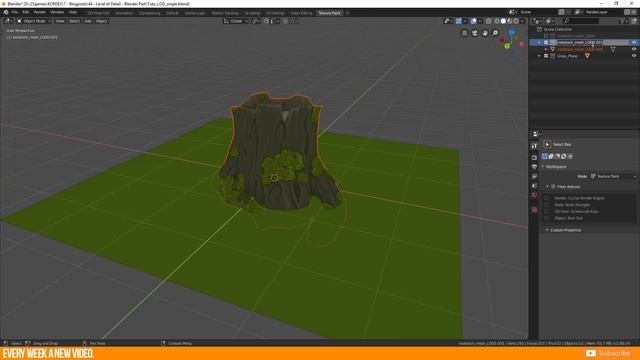Image resolution: width=640 pixels, height=360 pixels.
Task: Open the properties editor type selector
Action: coord(537,134)
